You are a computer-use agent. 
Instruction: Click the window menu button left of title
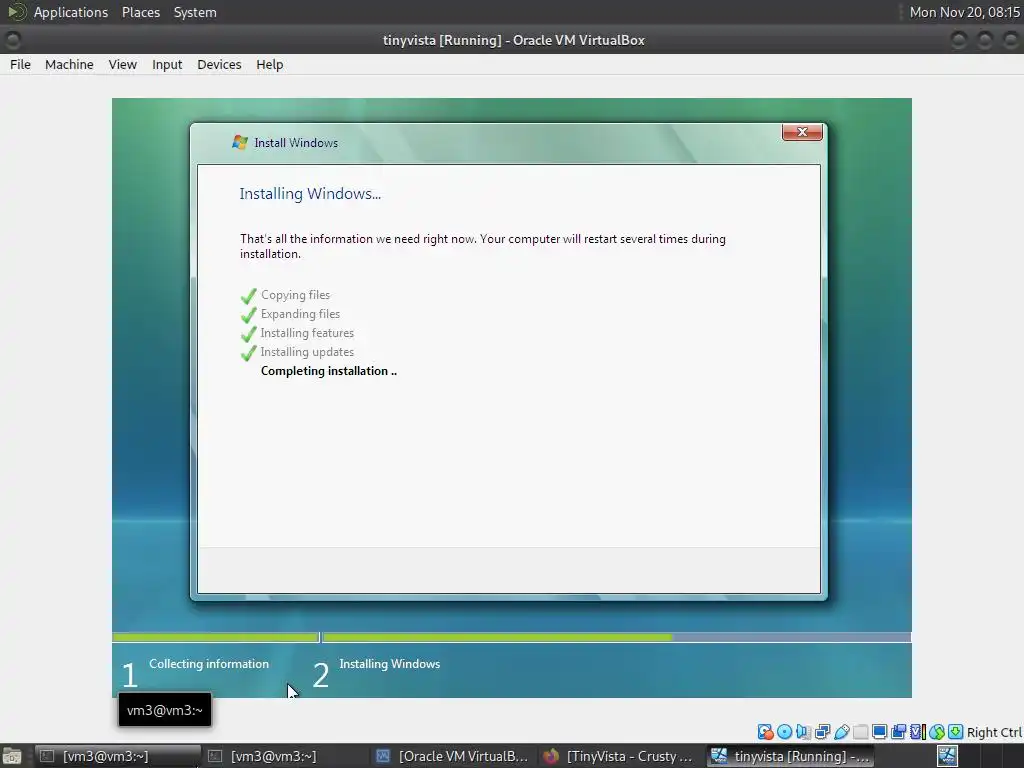pyautogui.click(x=12, y=40)
